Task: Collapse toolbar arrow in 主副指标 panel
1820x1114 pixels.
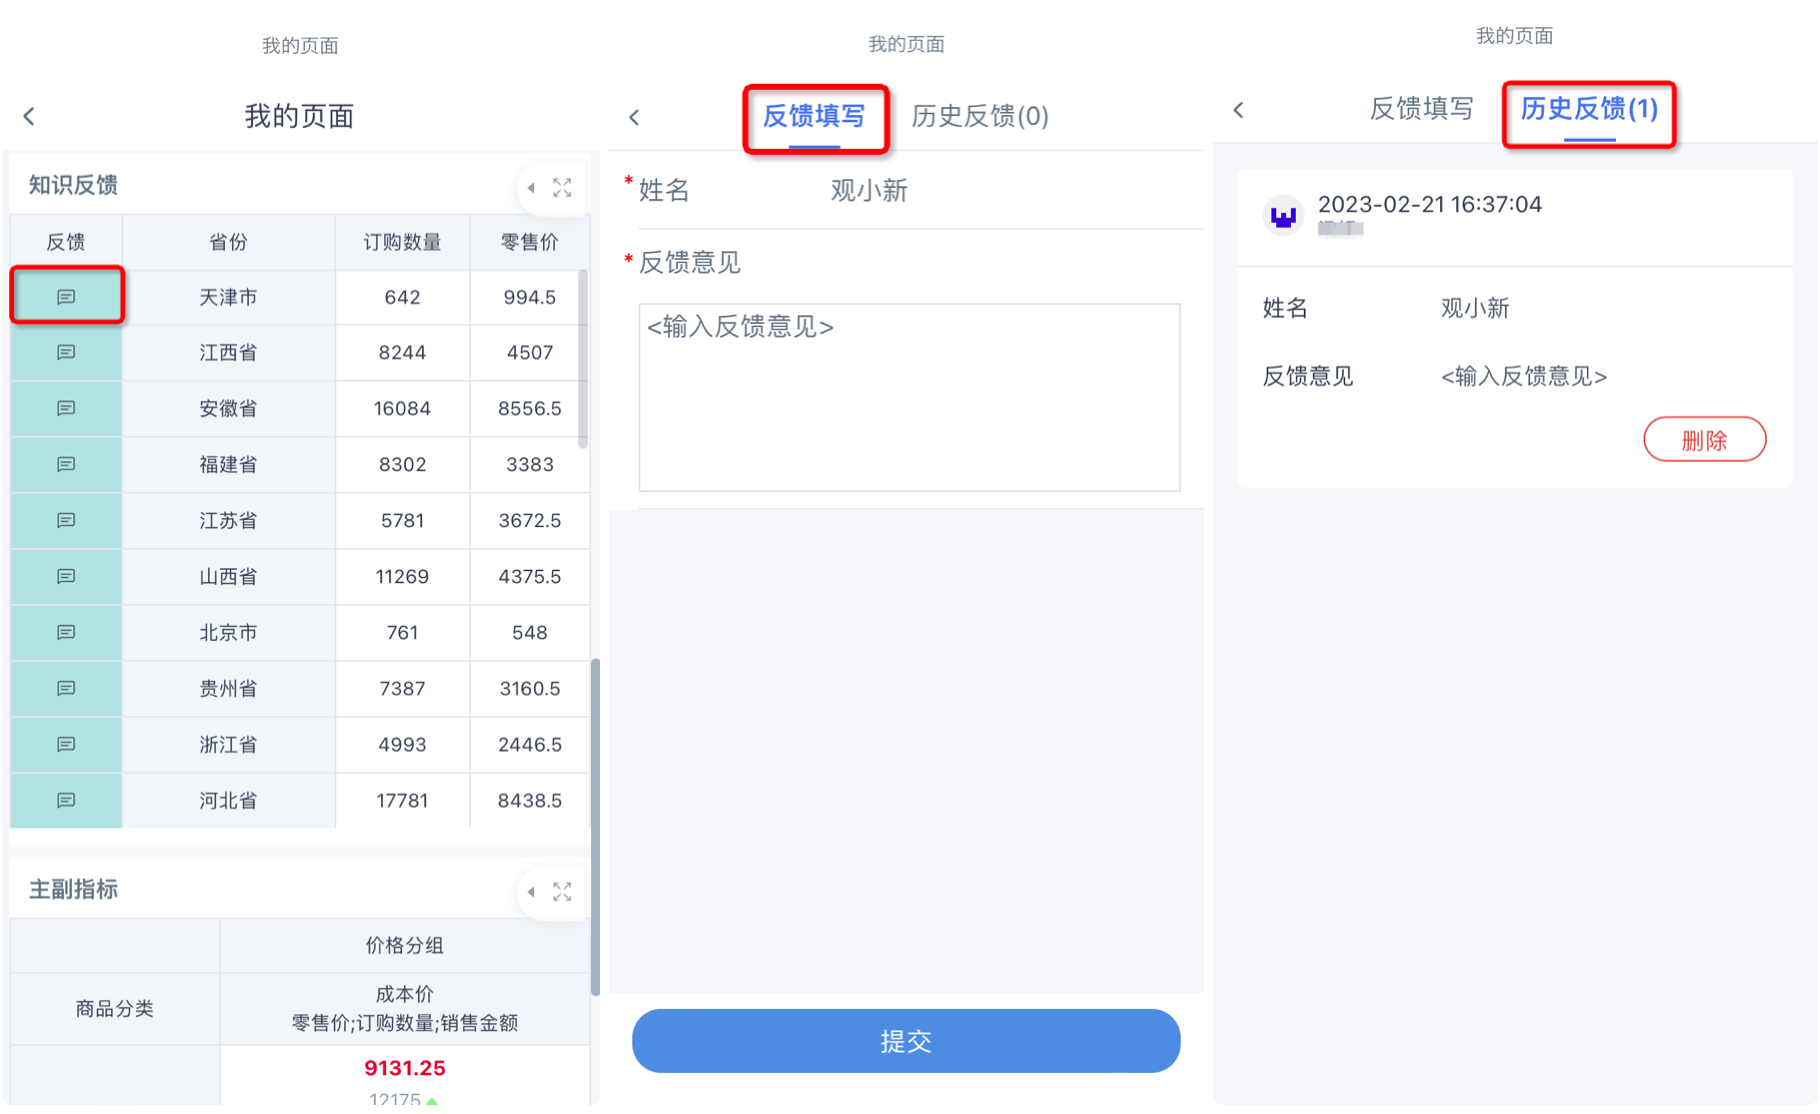Action: [x=531, y=892]
